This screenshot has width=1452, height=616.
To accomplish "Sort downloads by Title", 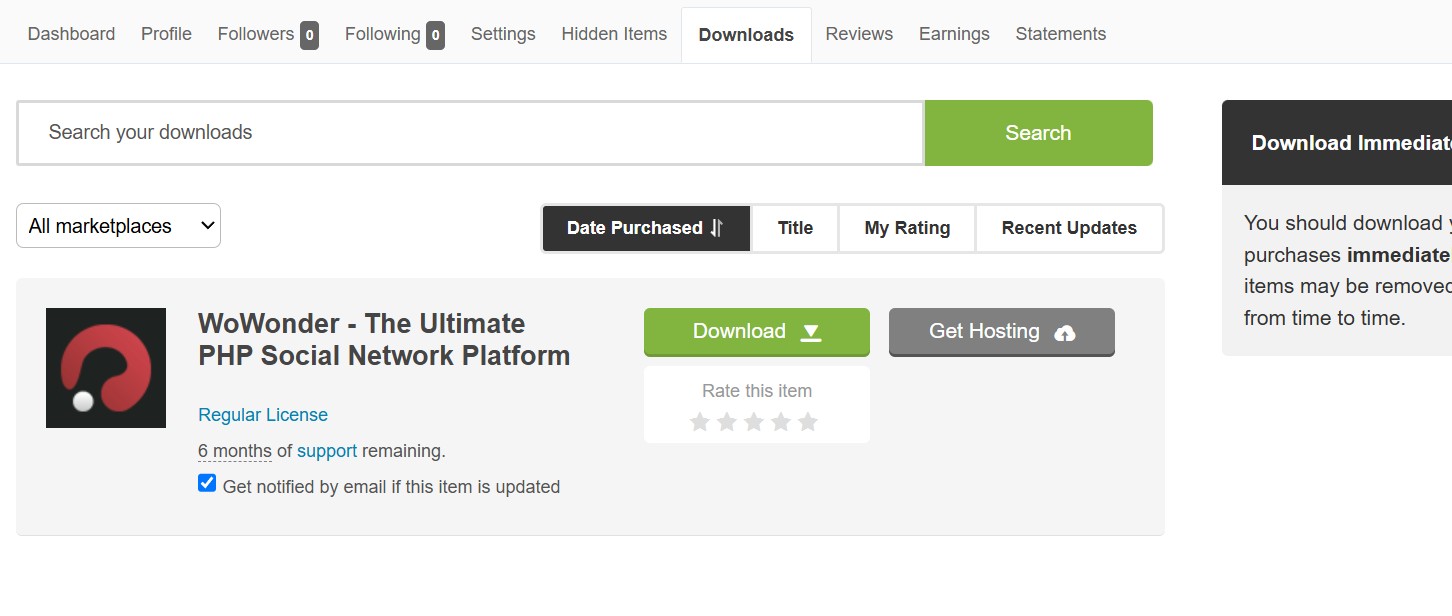I will pos(795,228).
